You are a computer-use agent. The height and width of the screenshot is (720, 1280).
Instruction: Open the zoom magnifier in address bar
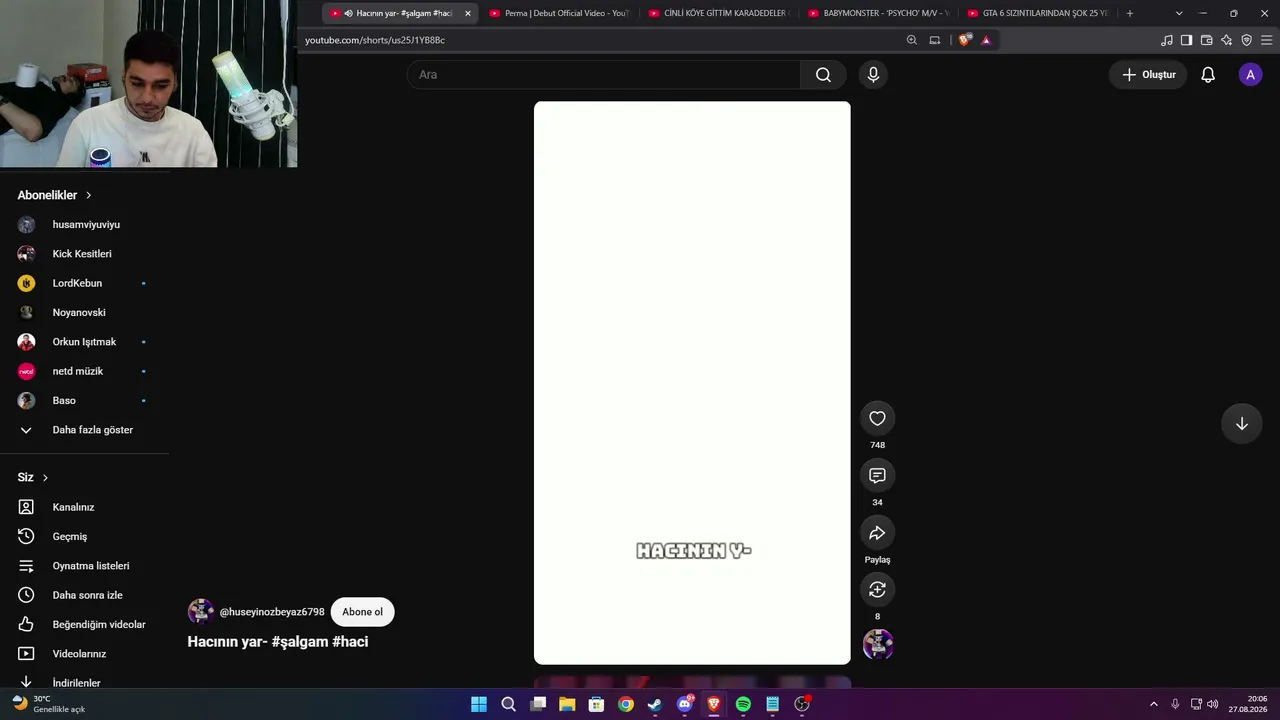point(911,40)
